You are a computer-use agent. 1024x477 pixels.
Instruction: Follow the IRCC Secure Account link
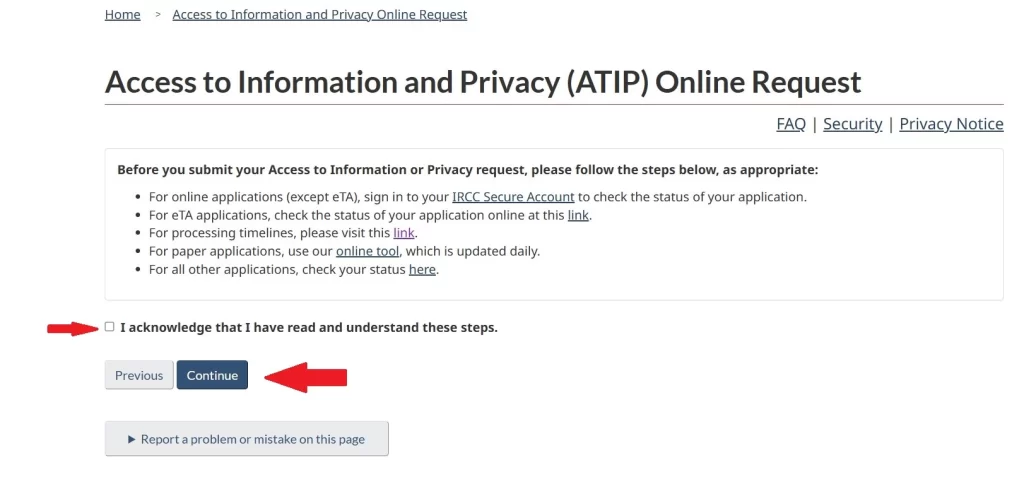click(513, 197)
